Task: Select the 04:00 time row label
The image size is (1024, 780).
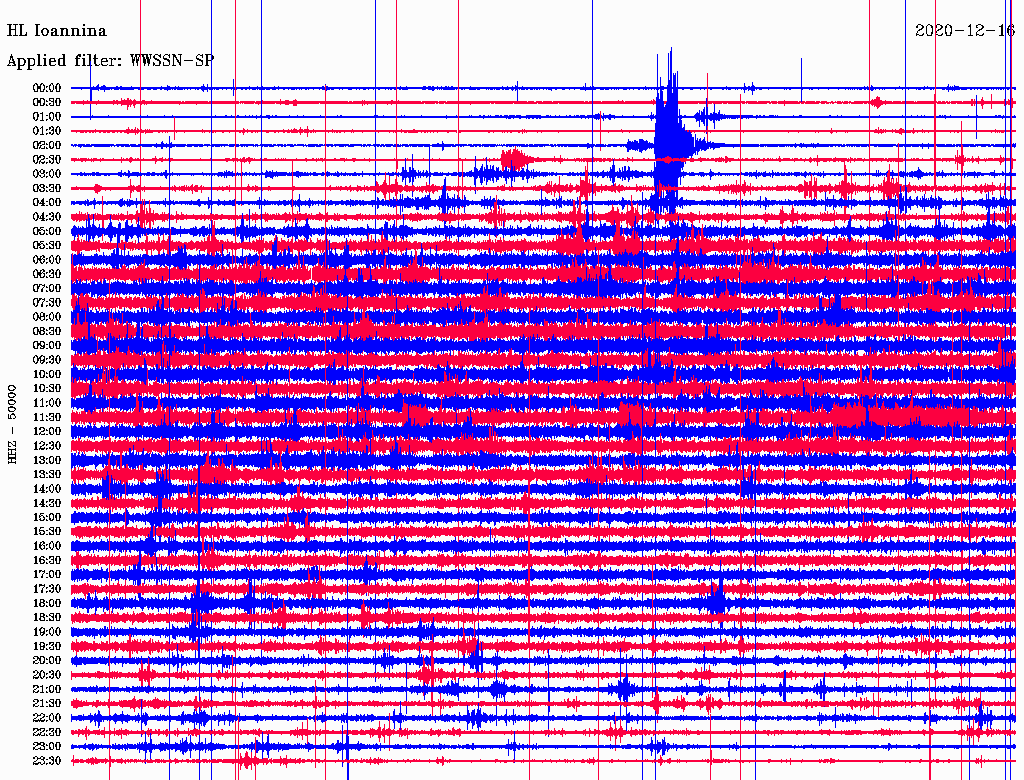Action: (x=47, y=203)
